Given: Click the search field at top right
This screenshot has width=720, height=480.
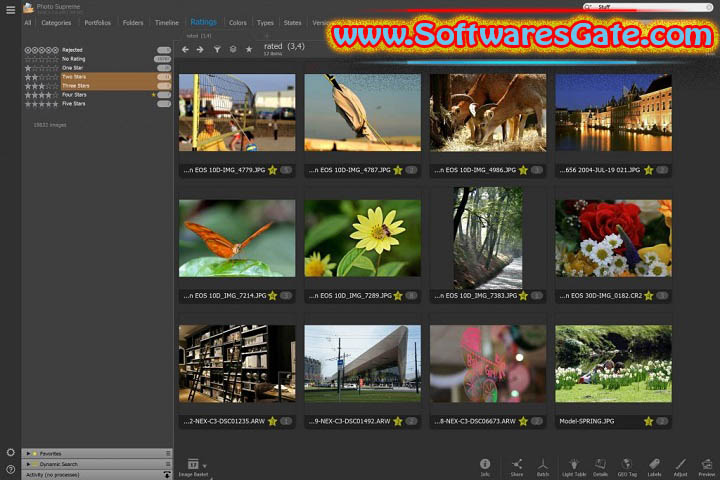Looking at the screenshot, I should click(647, 7).
